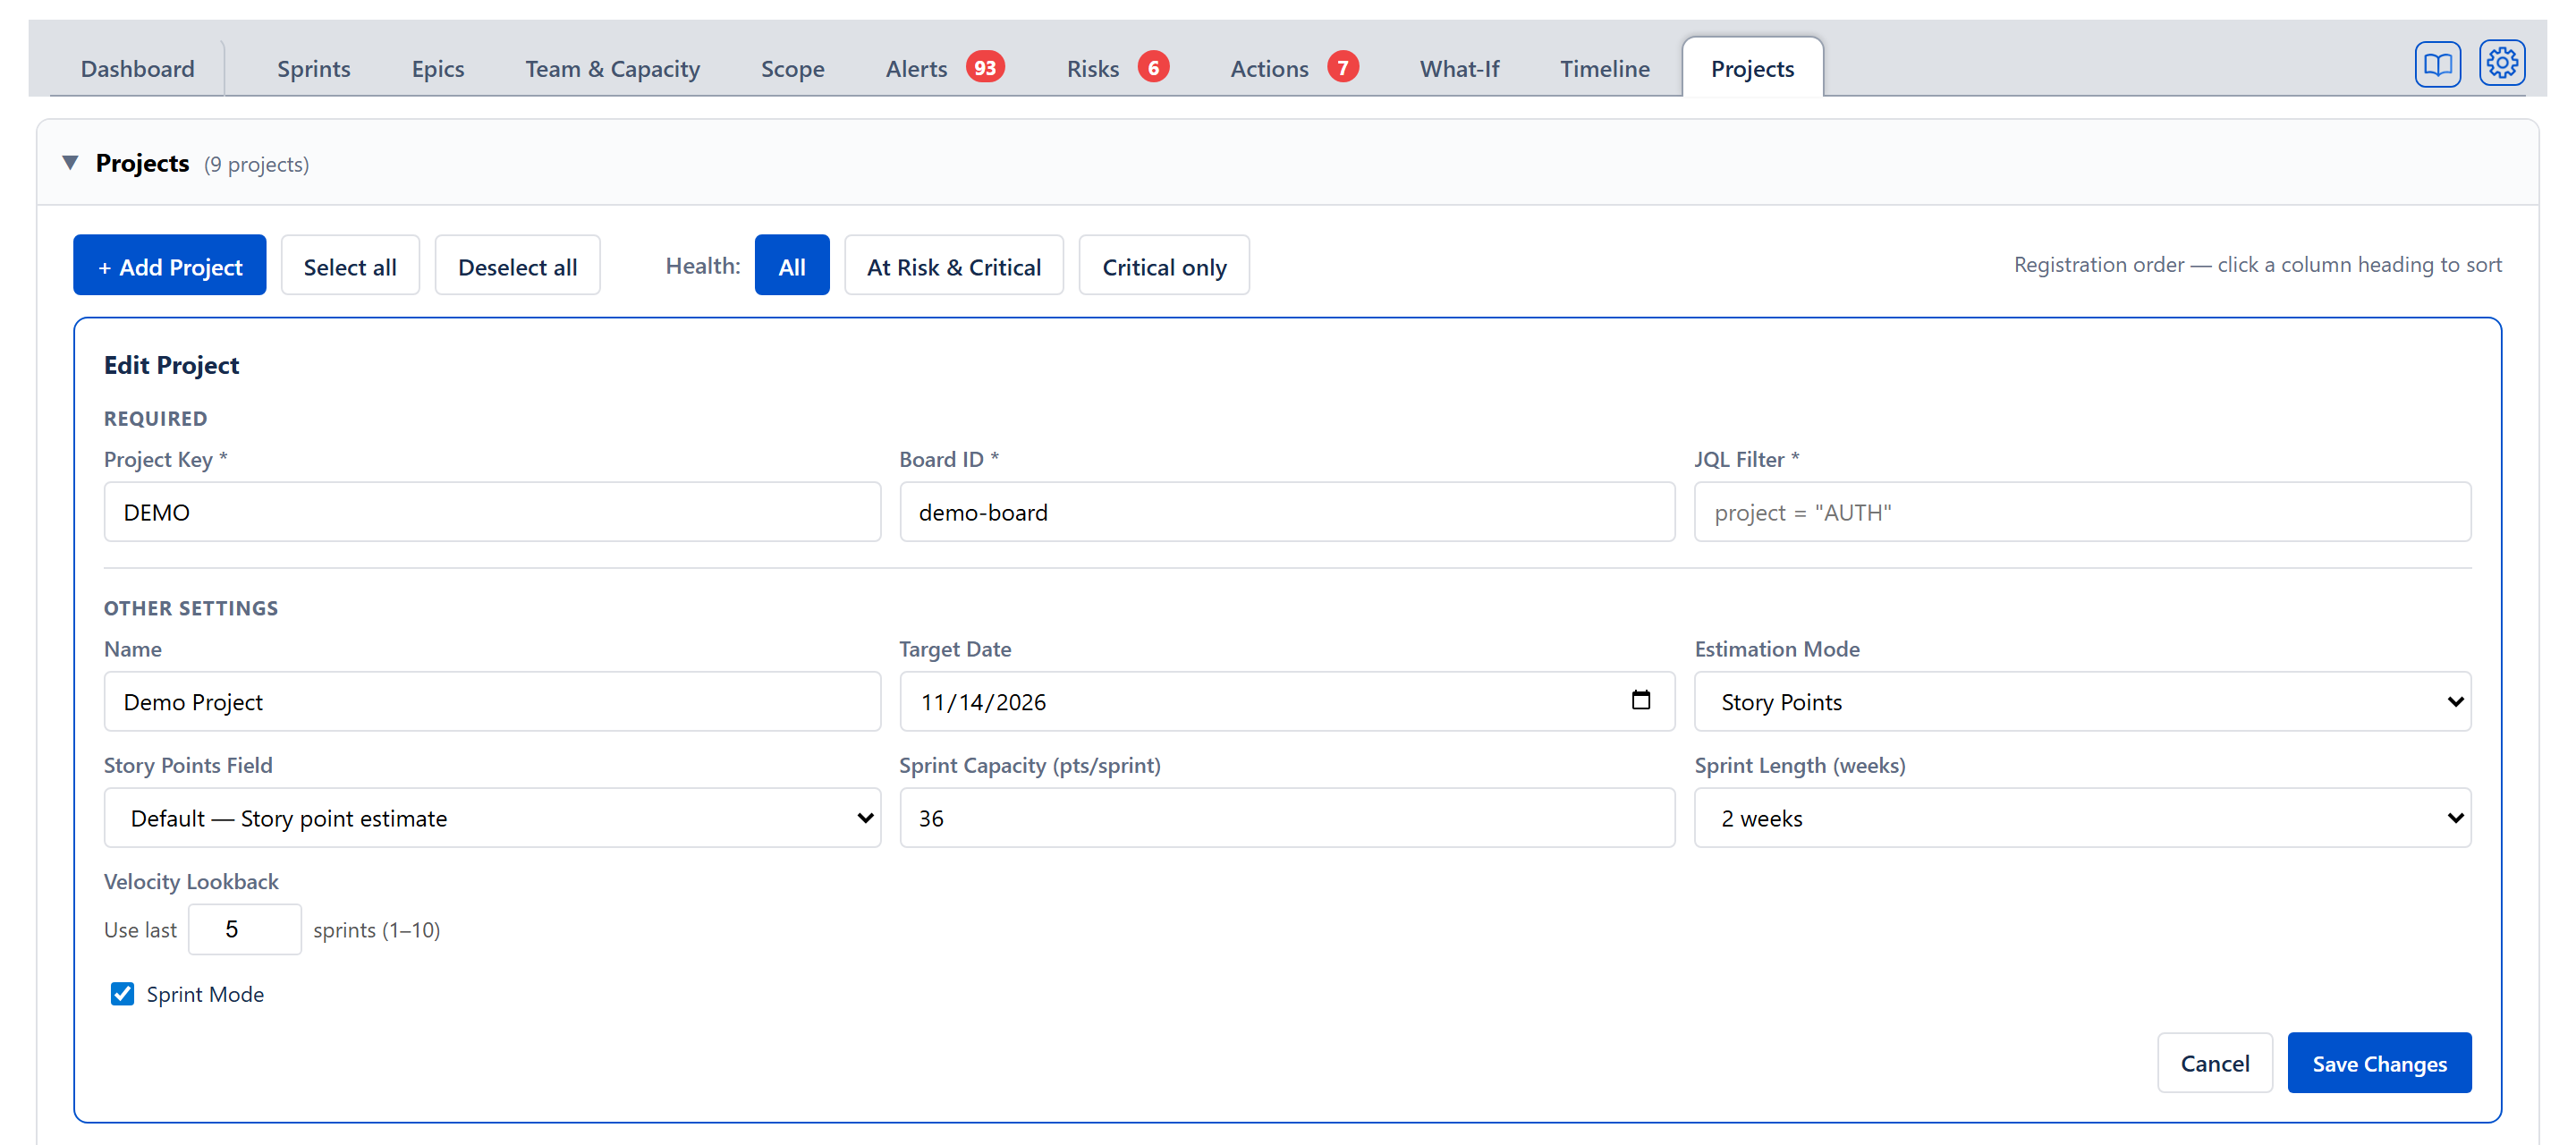The image size is (2576, 1145).
Task: Focus the Project Key input field
Action: click(492, 512)
